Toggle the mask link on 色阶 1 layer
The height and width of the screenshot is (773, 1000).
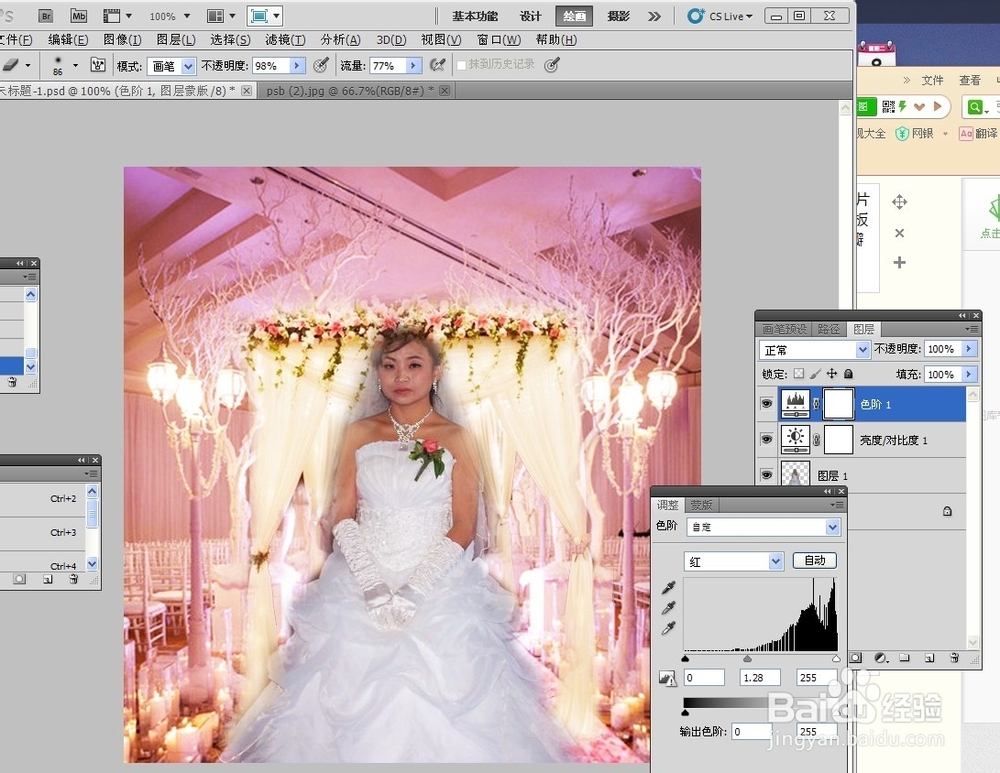816,404
